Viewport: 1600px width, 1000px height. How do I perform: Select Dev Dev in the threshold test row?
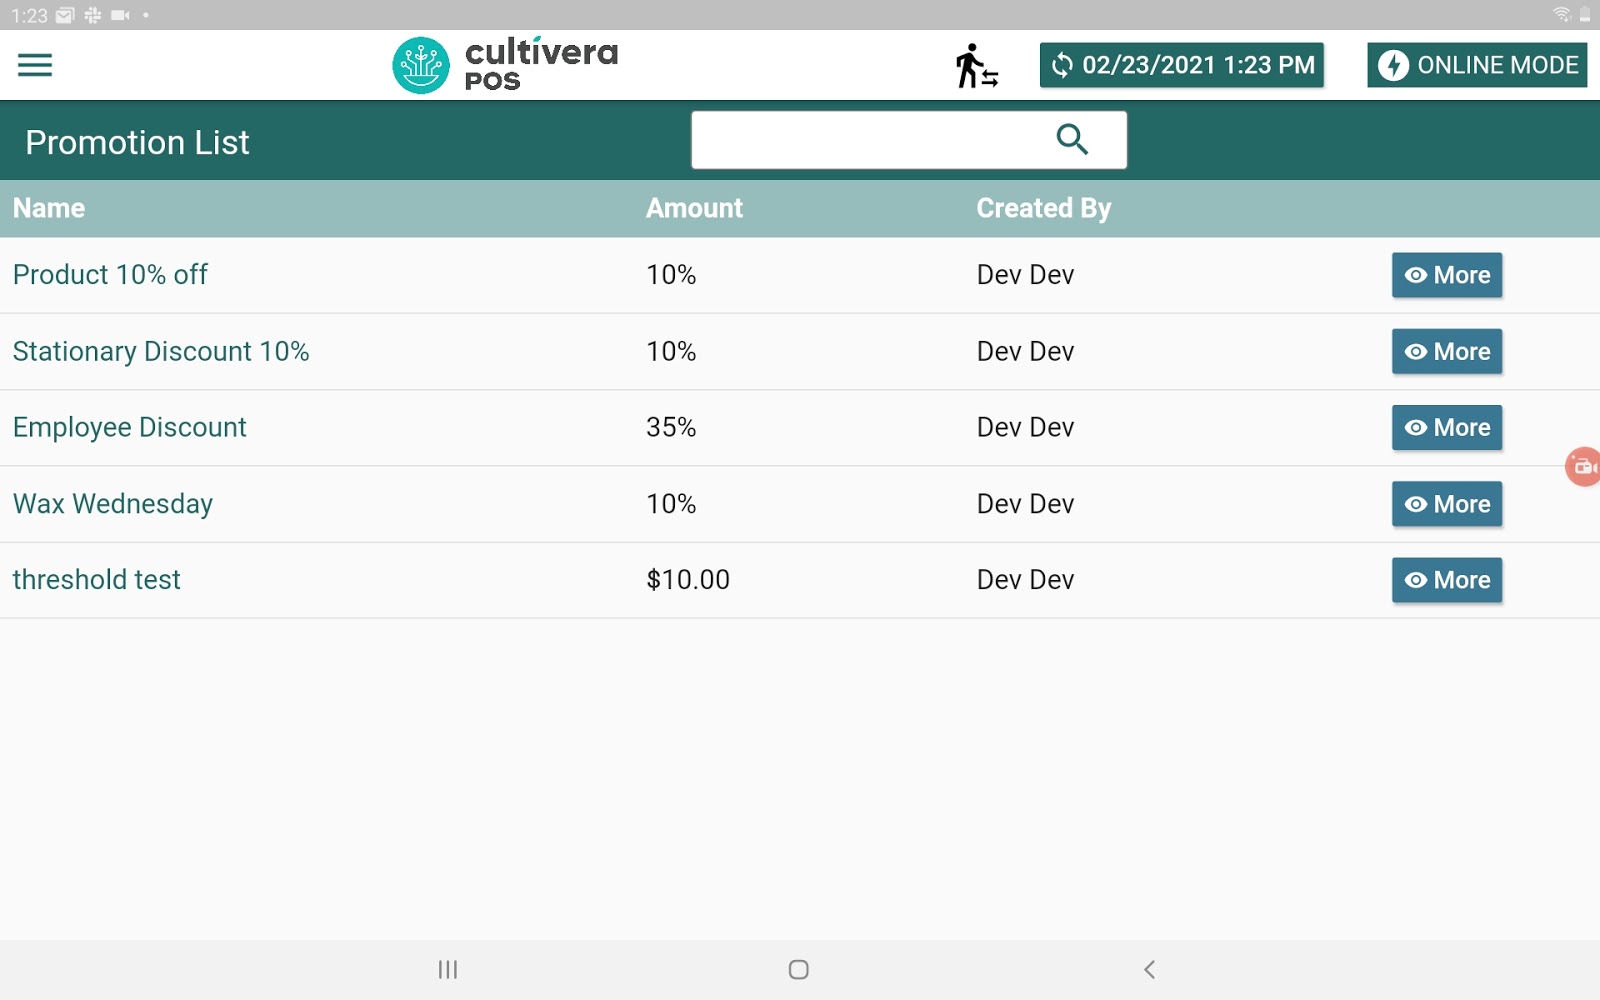1025,580
